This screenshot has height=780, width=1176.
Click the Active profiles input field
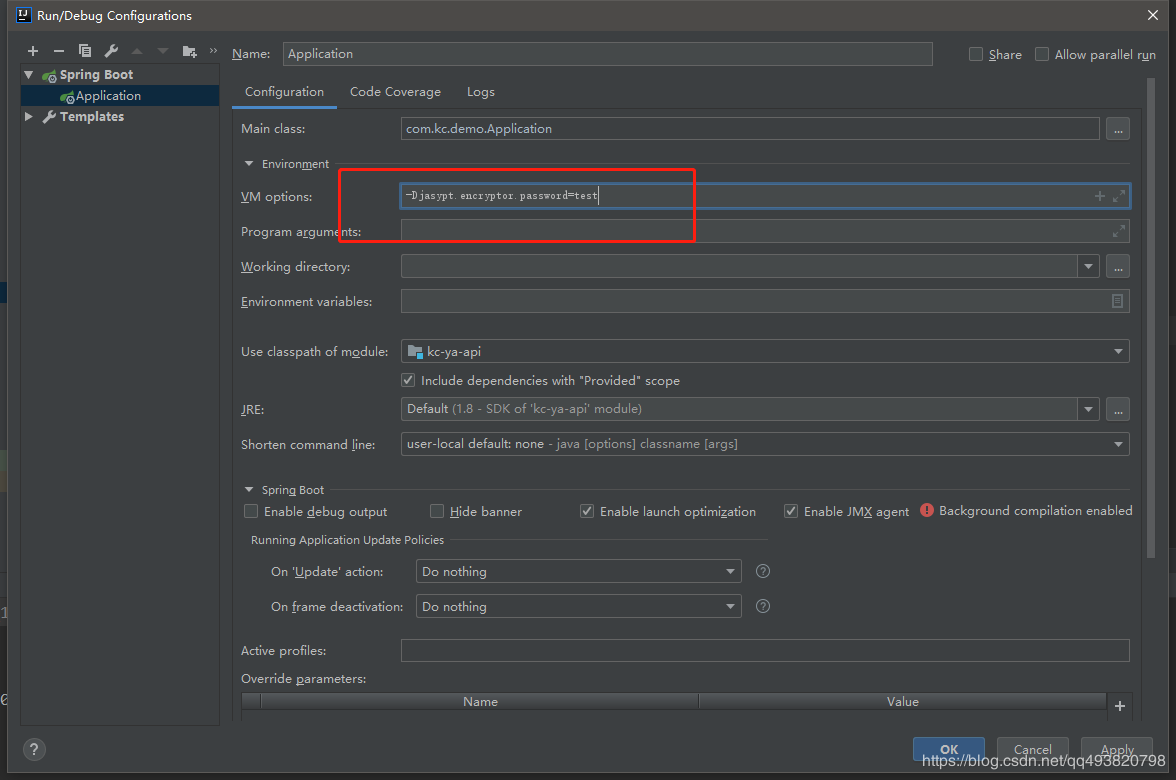pos(765,651)
